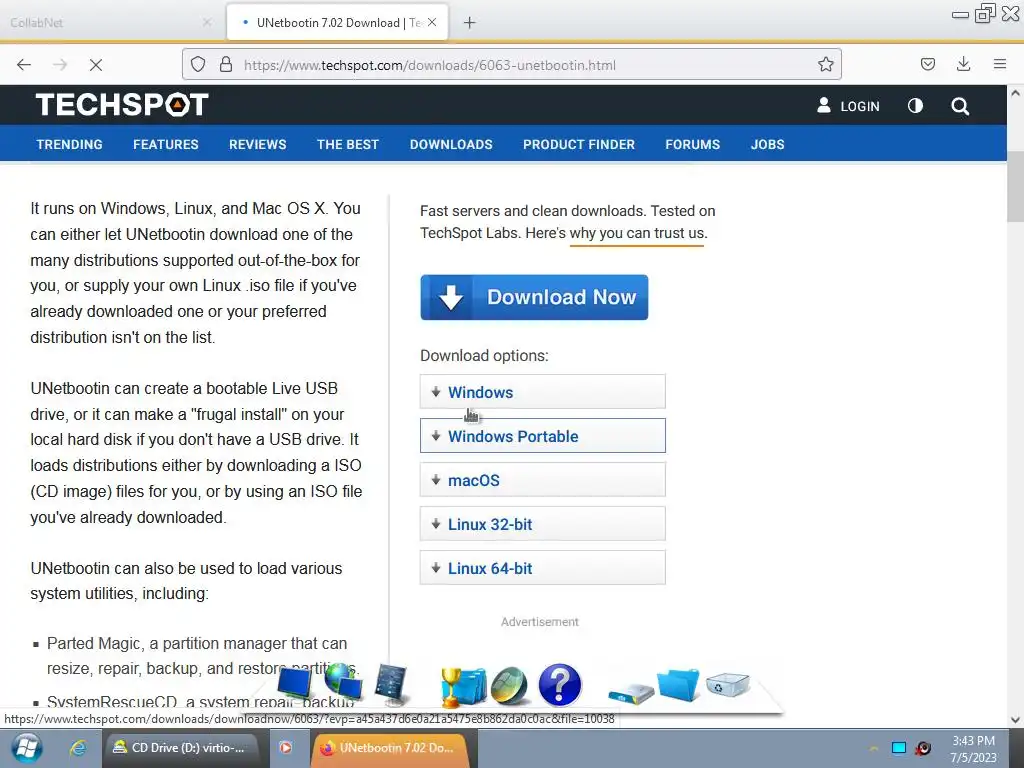Image resolution: width=1024 pixels, height=768 pixels.
Task: Select the Linux 32-bit download option
Action: tap(543, 524)
